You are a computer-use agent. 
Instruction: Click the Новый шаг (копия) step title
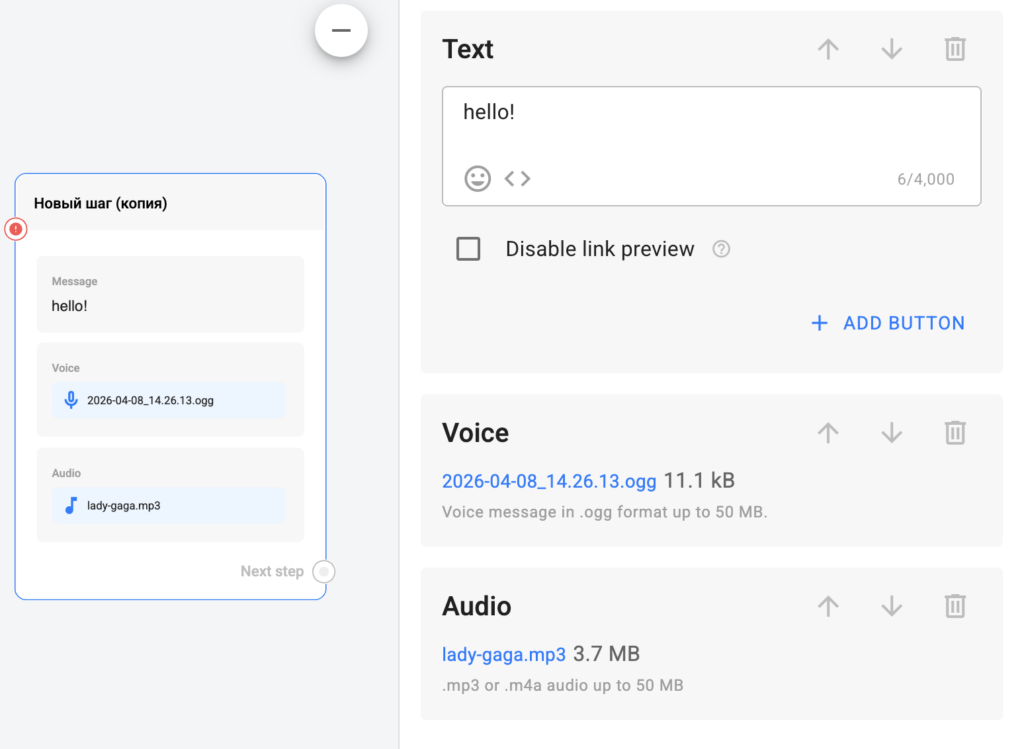[x=100, y=203]
